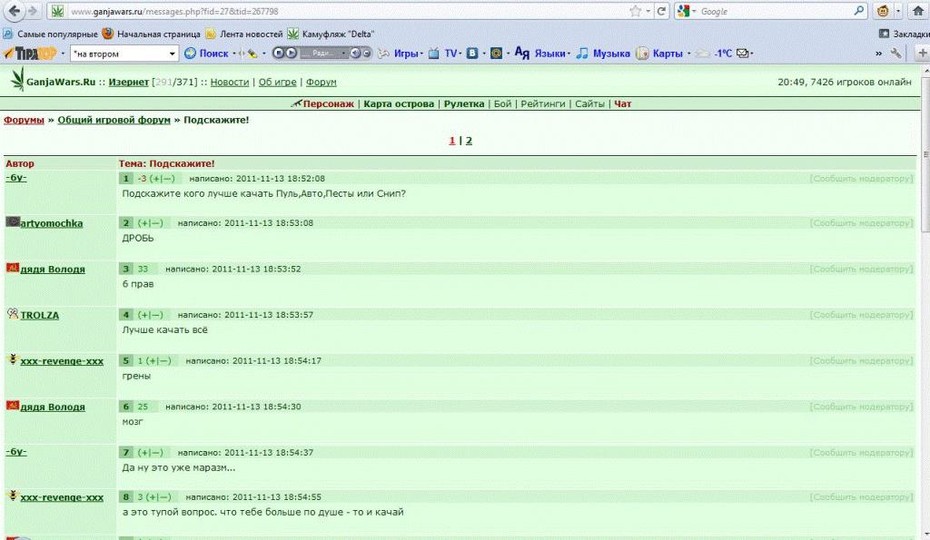This screenshot has width=930, height=540.
Task: Open the Закладки bookmarks button
Action: coord(903,34)
